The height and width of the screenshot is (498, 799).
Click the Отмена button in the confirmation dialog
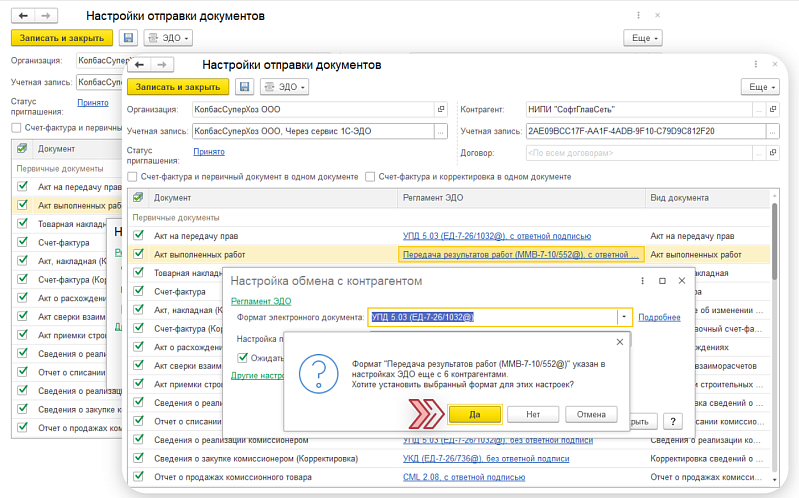pyautogui.click(x=591, y=414)
